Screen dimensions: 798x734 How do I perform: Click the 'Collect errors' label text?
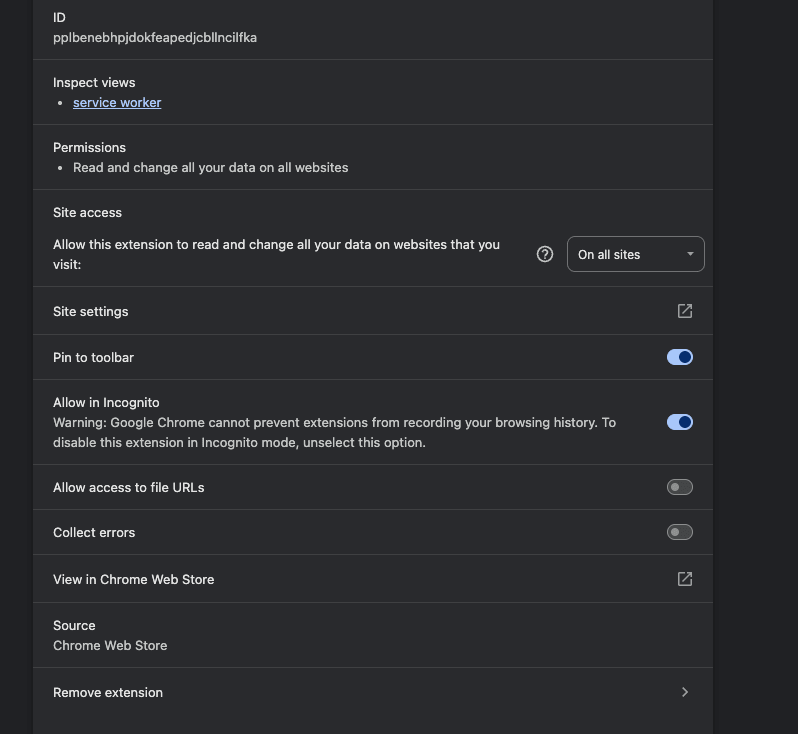[x=94, y=532]
